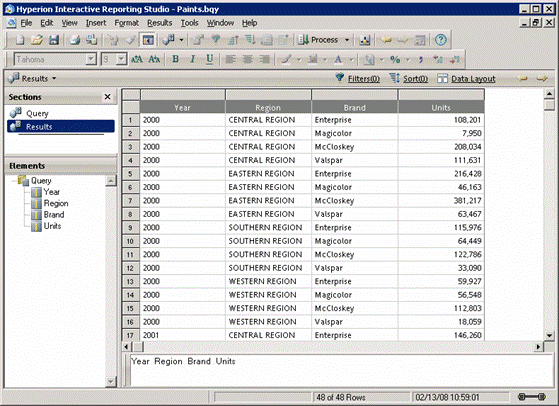This screenshot has height=406, width=559.
Task: Select row 7 header in results
Action: tap(130, 201)
